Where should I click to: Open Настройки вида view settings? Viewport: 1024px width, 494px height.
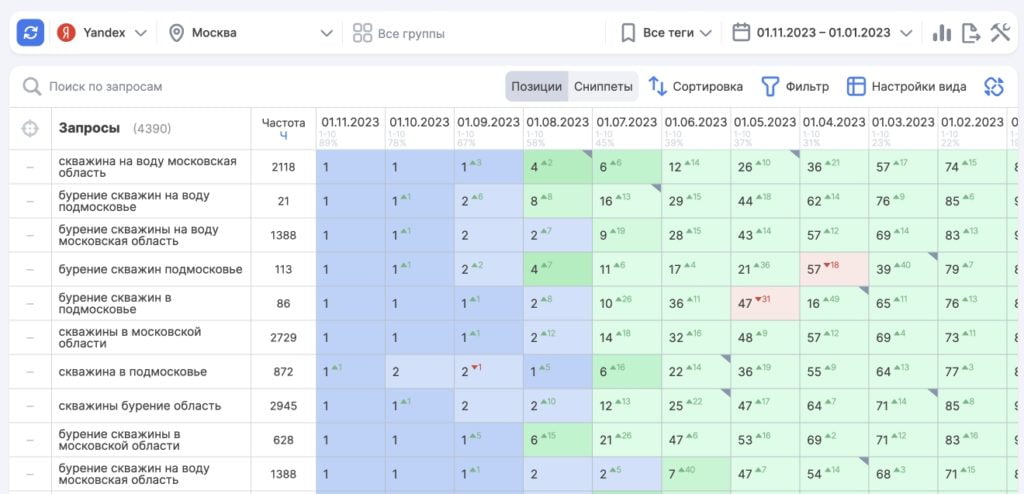pos(906,87)
